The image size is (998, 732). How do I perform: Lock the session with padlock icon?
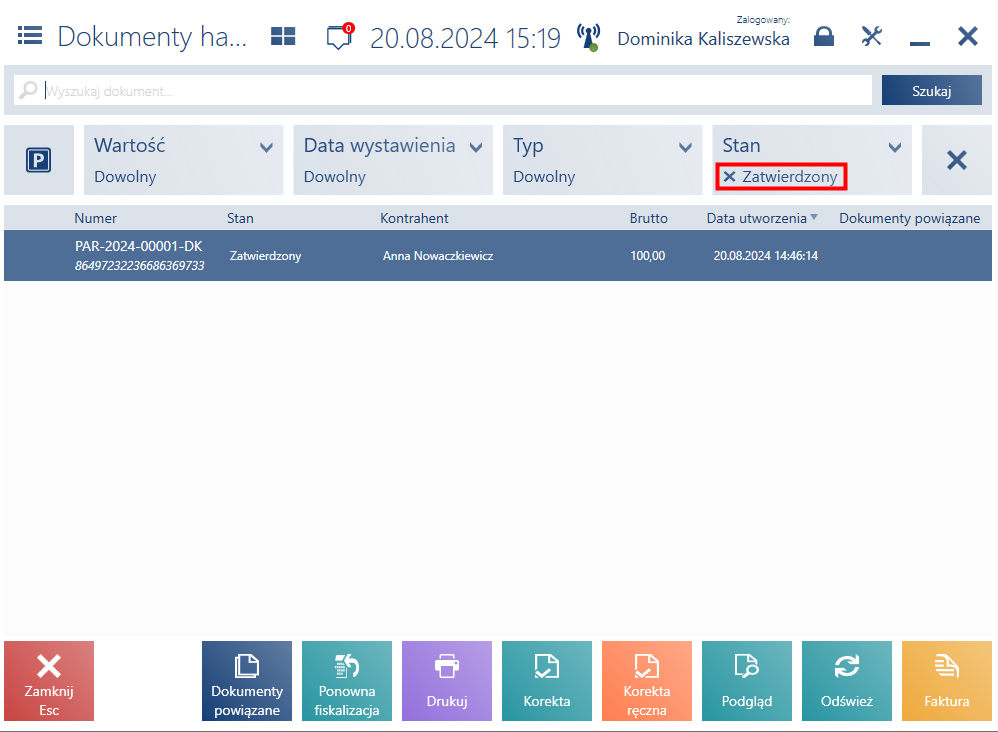824,36
